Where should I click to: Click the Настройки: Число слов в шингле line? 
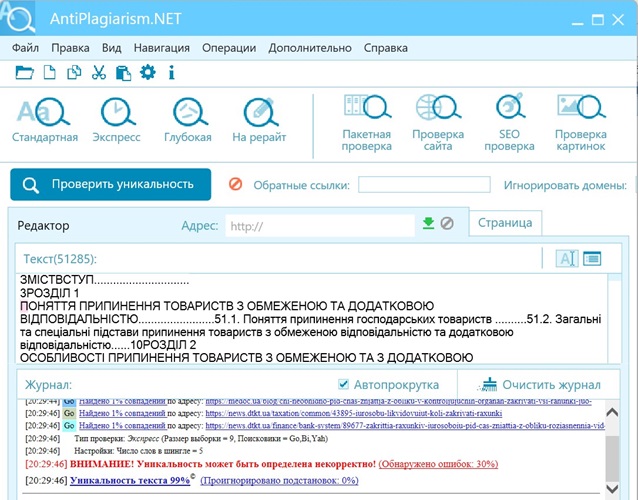(x=138, y=451)
